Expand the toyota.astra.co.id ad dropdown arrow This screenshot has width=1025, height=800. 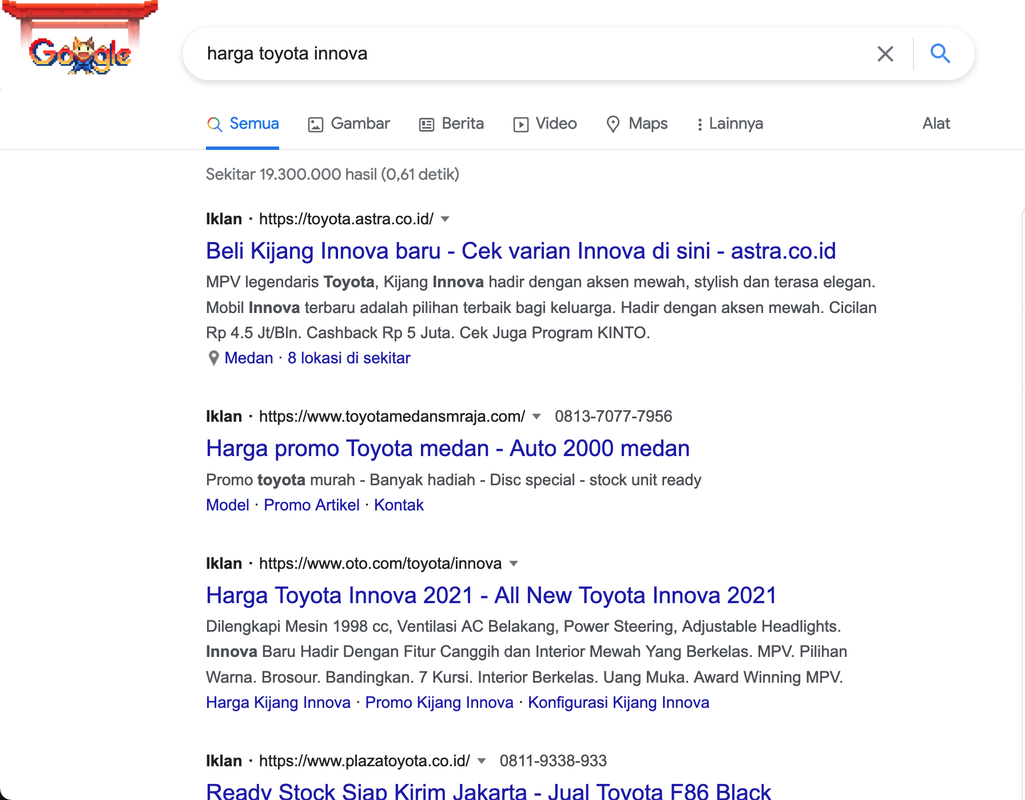click(445, 219)
